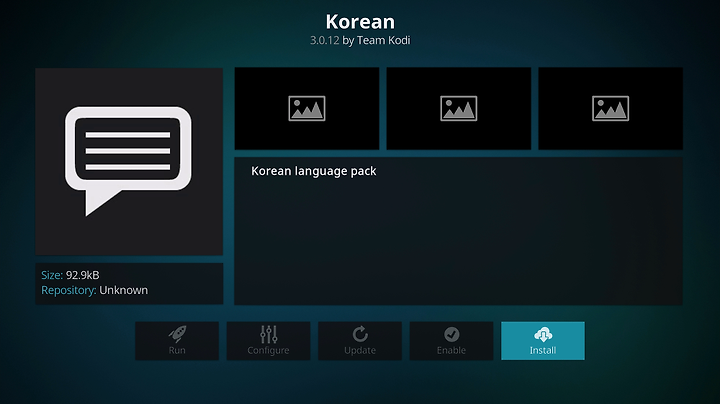Click the Run button
This screenshot has width=720, height=404.
177,341
